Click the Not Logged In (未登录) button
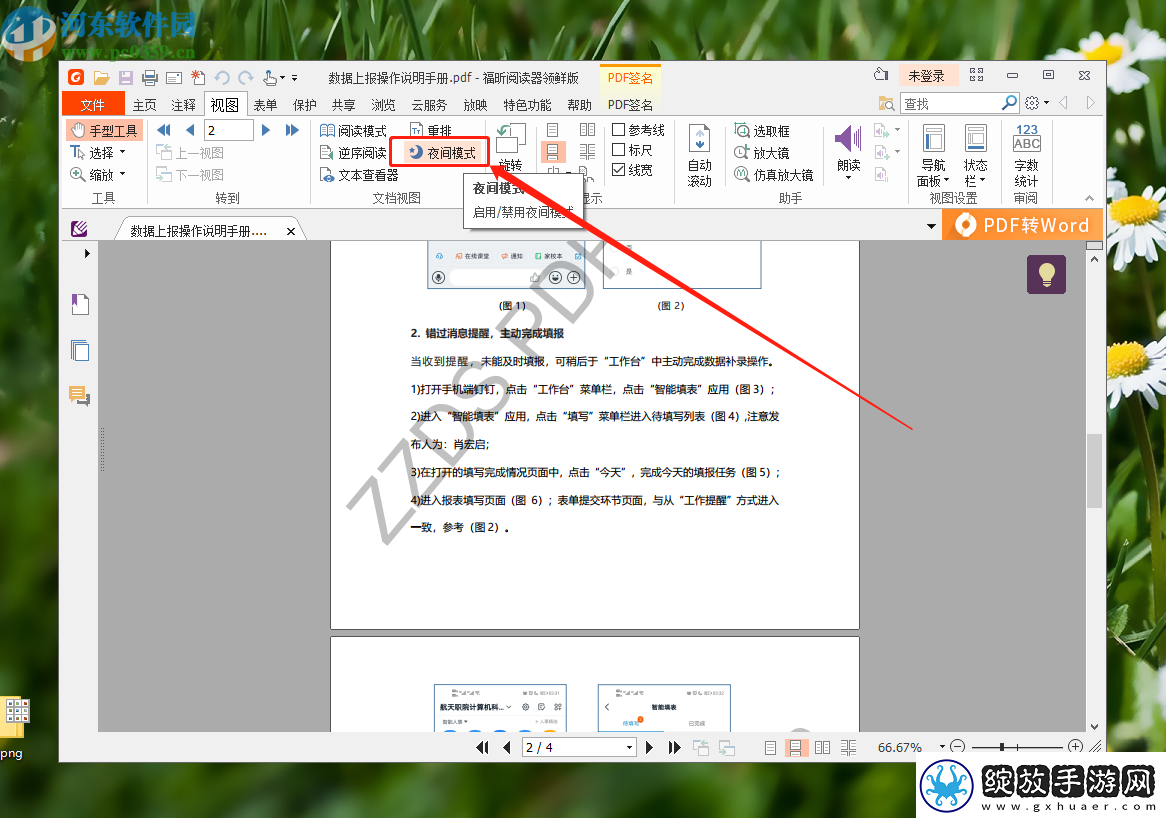The width and height of the screenshot is (1166, 818). point(927,76)
